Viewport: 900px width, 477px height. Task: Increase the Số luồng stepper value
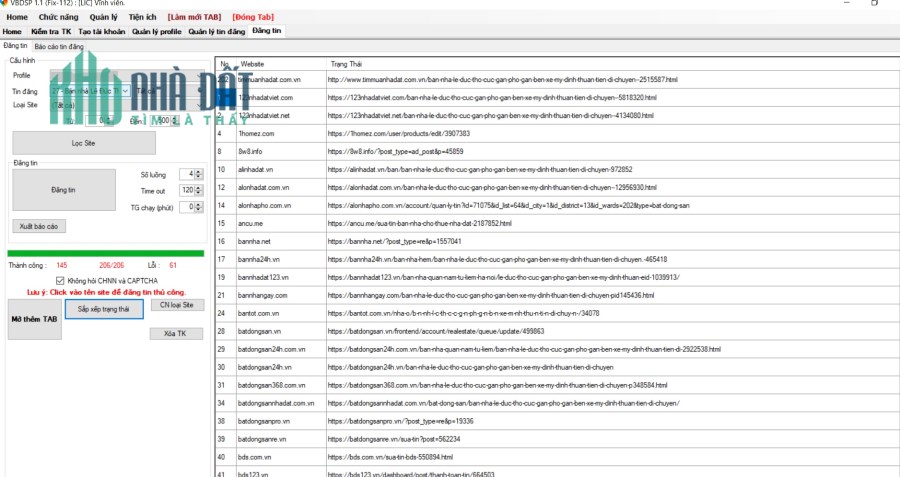(x=199, y=171)
